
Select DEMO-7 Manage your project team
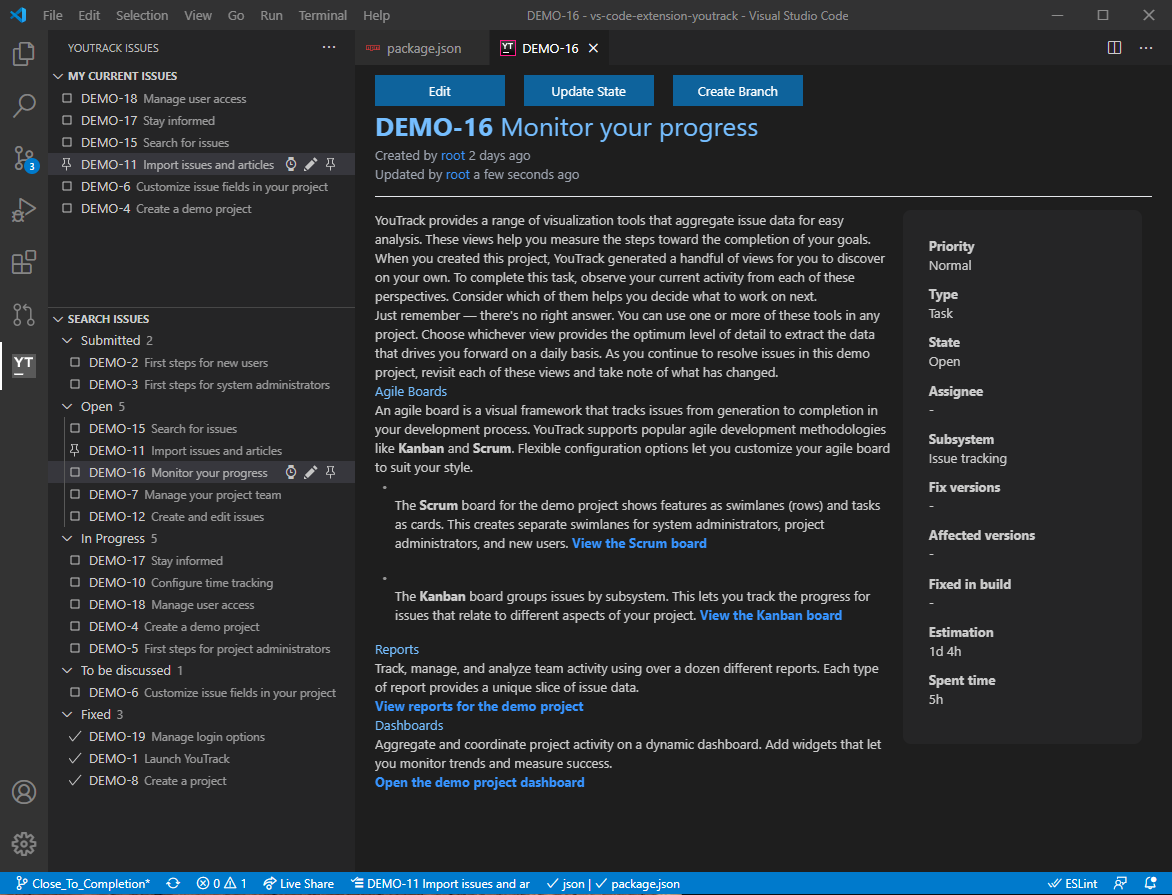coord(201,495)
